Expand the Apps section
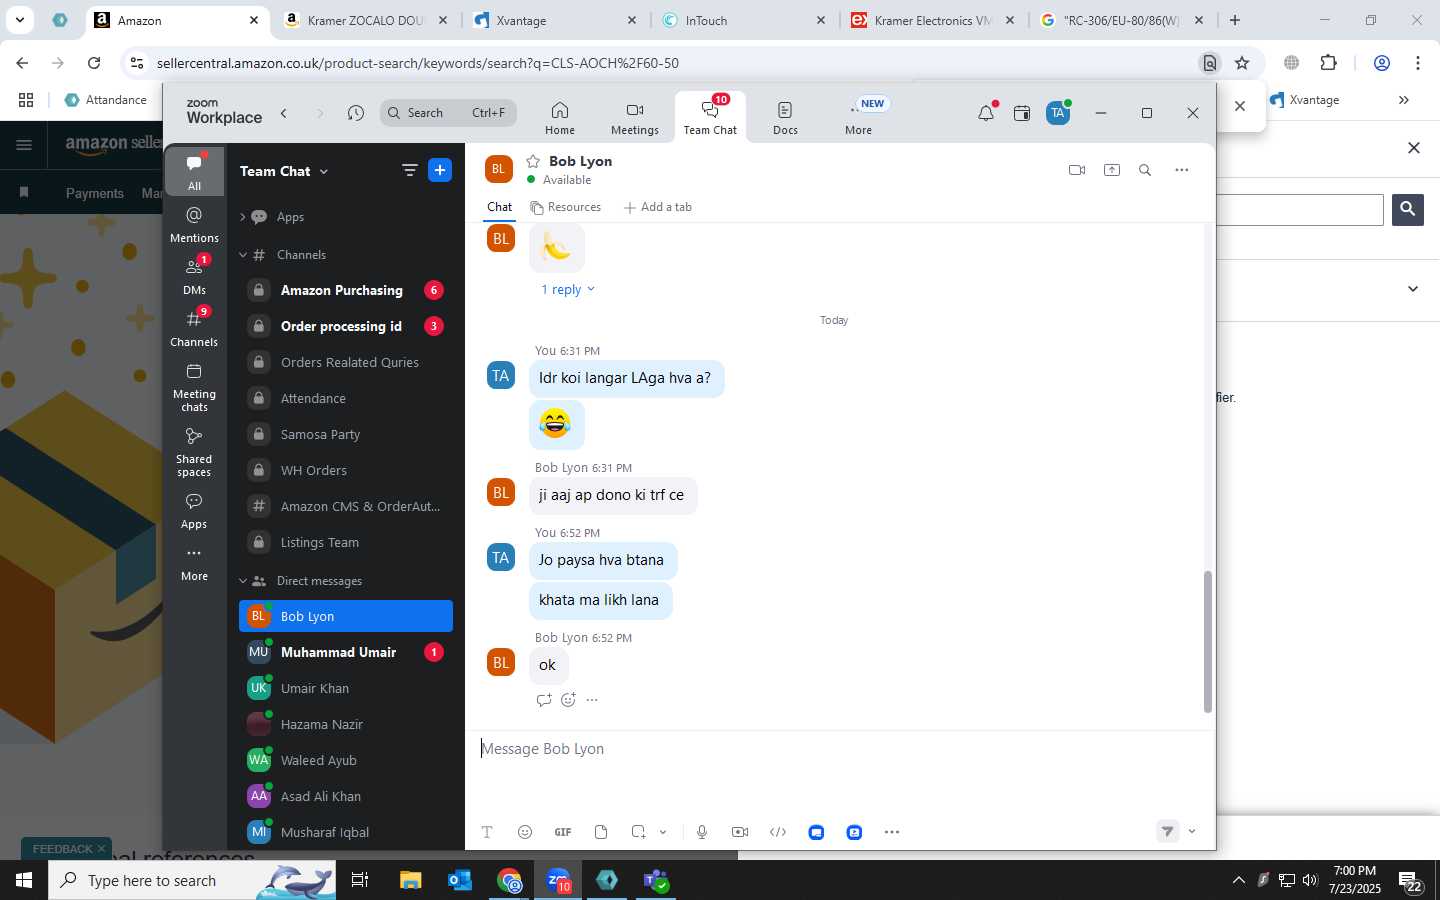Screen dimensions: 1440x900 coord(243,217)
